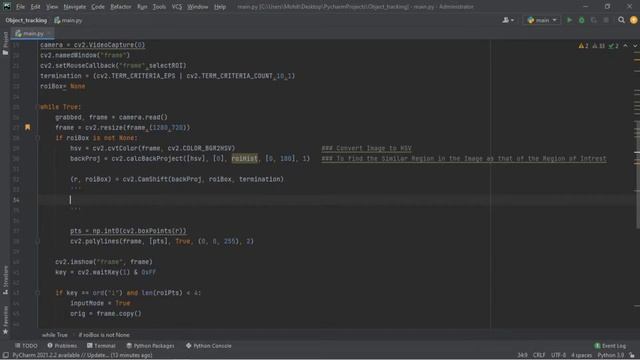Open the Event Log tool window
Screen dimensions: 640x360
(x=610, y=346)
